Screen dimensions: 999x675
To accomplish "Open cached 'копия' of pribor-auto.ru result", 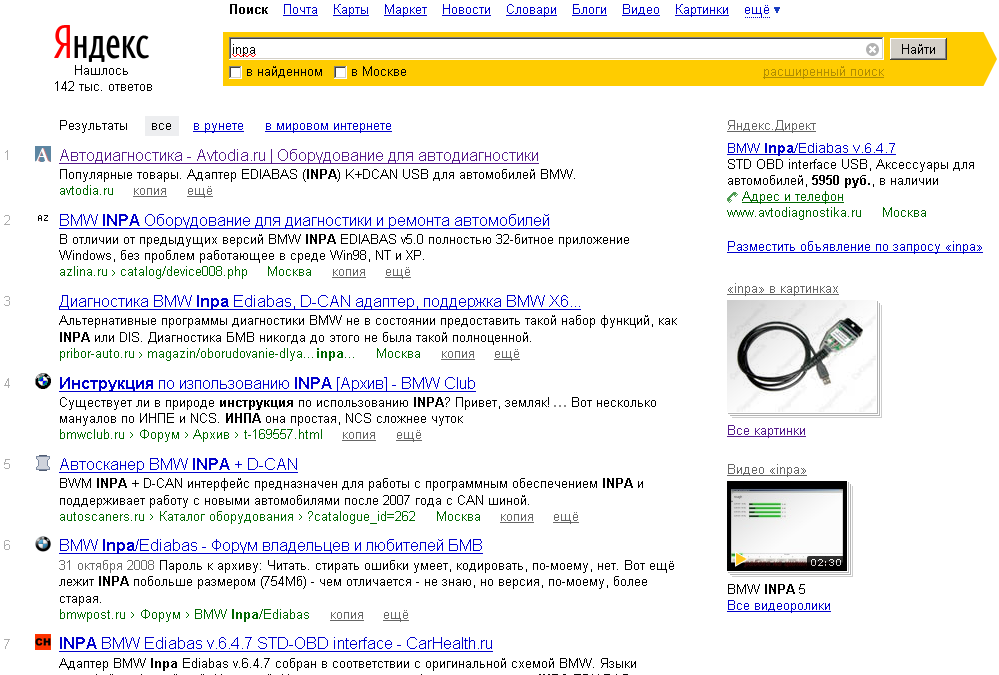I will point(457,353).
